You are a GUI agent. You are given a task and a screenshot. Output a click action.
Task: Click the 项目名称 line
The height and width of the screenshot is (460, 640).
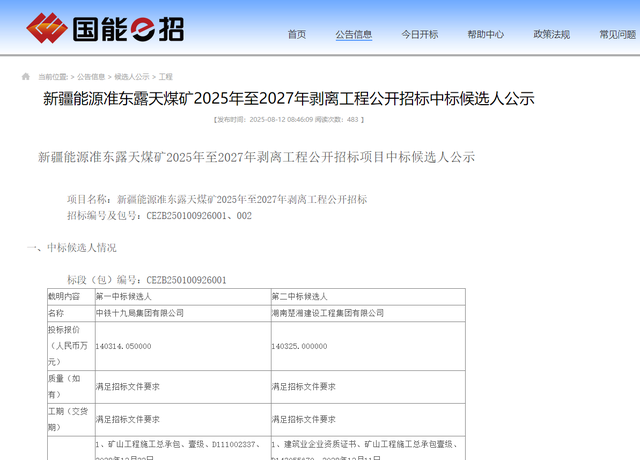[217, 199]
